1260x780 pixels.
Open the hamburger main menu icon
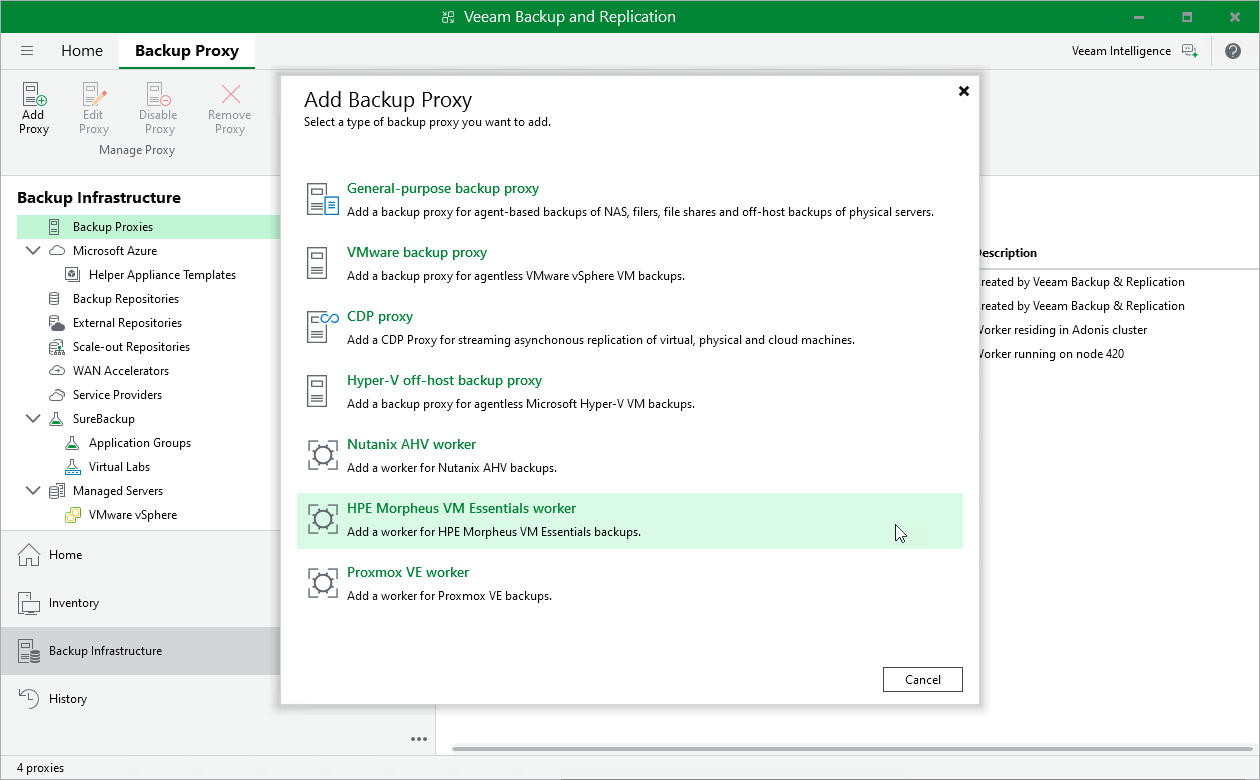[x=27, y=51]
